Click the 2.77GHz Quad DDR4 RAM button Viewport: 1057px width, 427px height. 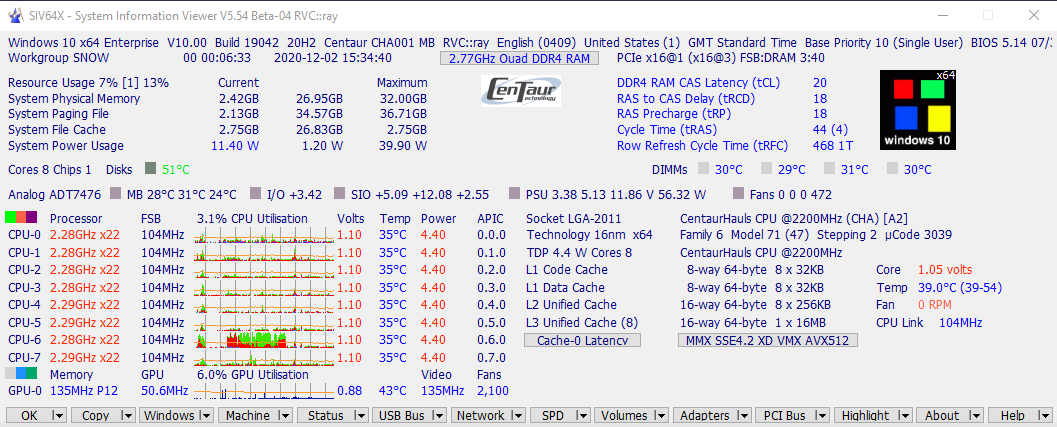point(518,59)
